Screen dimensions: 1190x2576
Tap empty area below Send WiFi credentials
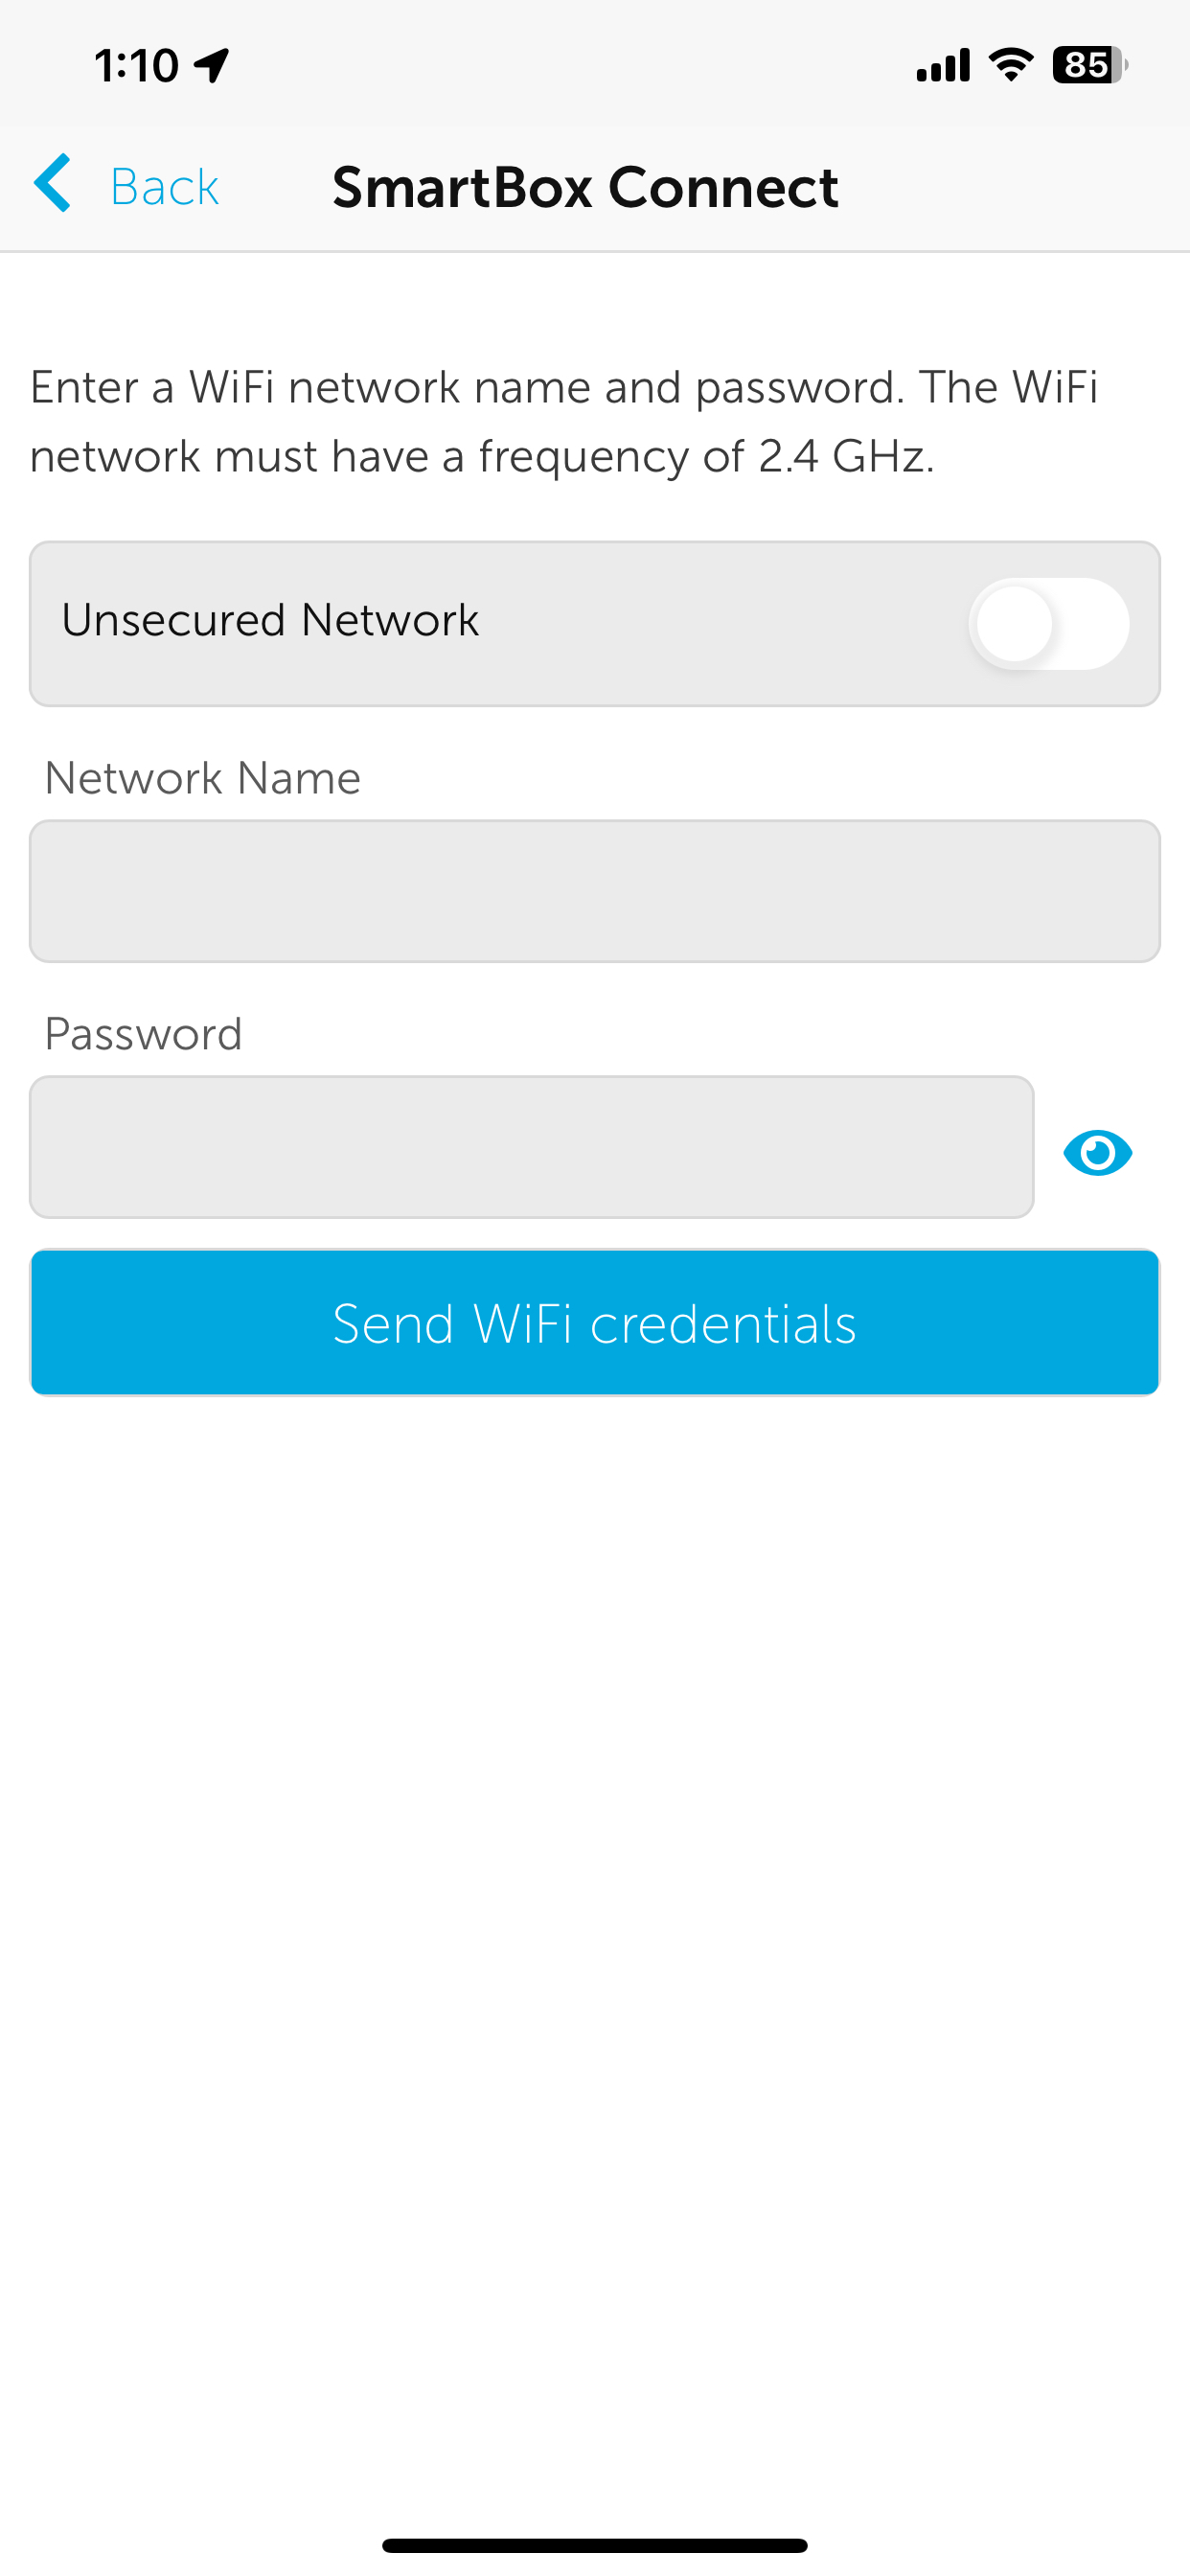coord(595,1900)
